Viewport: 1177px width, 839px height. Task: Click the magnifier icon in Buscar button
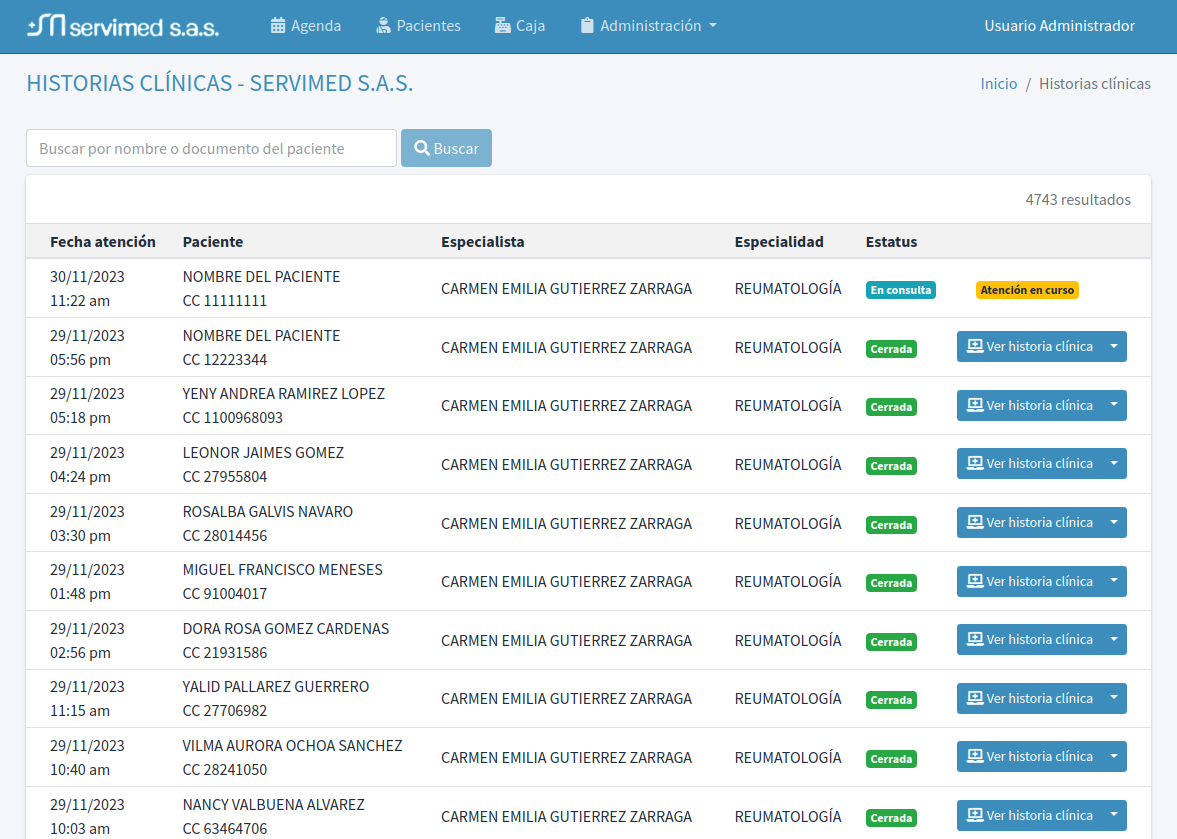click(x=422, y=148)
